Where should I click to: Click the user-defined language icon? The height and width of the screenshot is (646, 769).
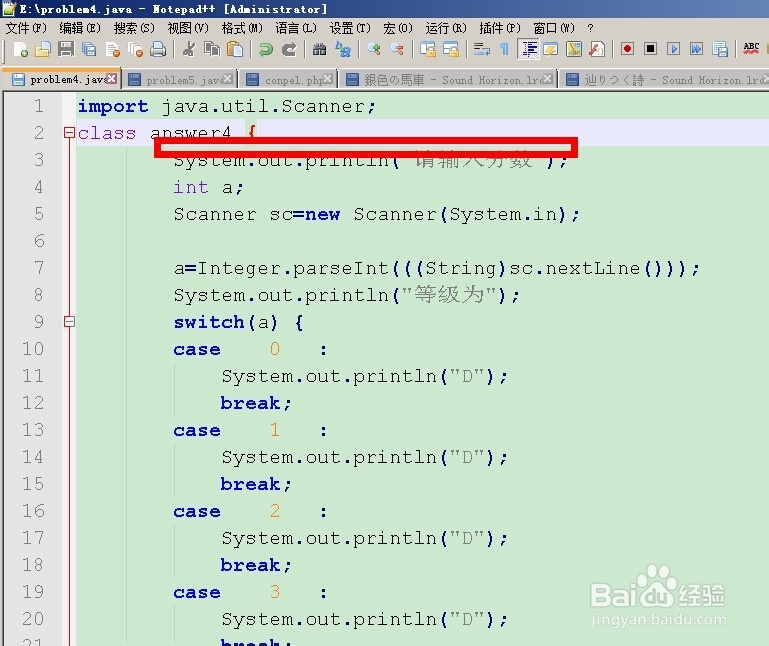click(x=551, y=50)
